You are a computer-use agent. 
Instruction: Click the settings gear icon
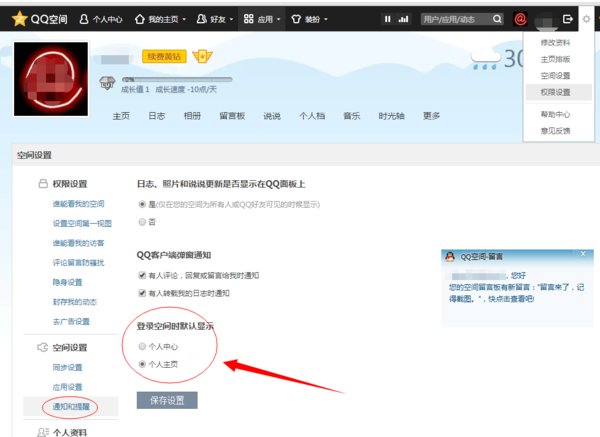point(586,19)
